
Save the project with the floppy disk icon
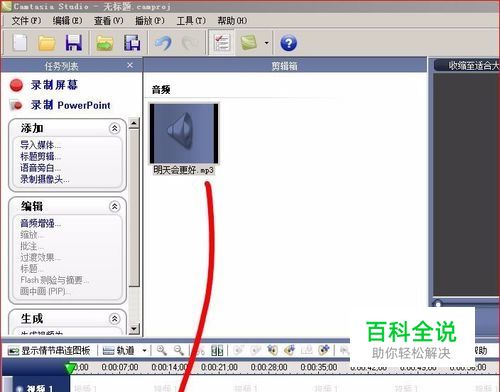click(74, 43)
